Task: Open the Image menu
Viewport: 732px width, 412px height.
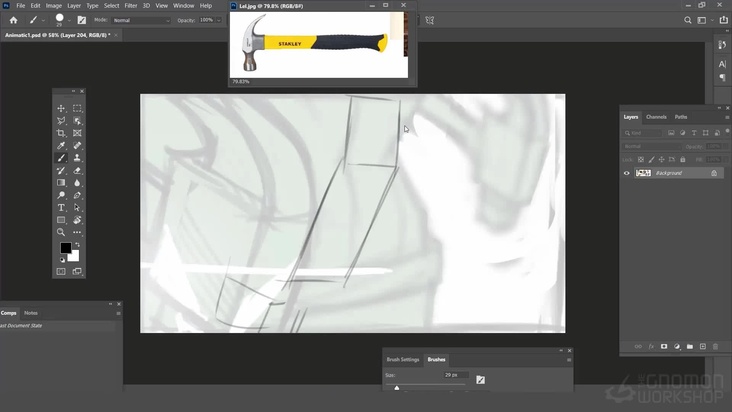Action: (x=54, y=6)
